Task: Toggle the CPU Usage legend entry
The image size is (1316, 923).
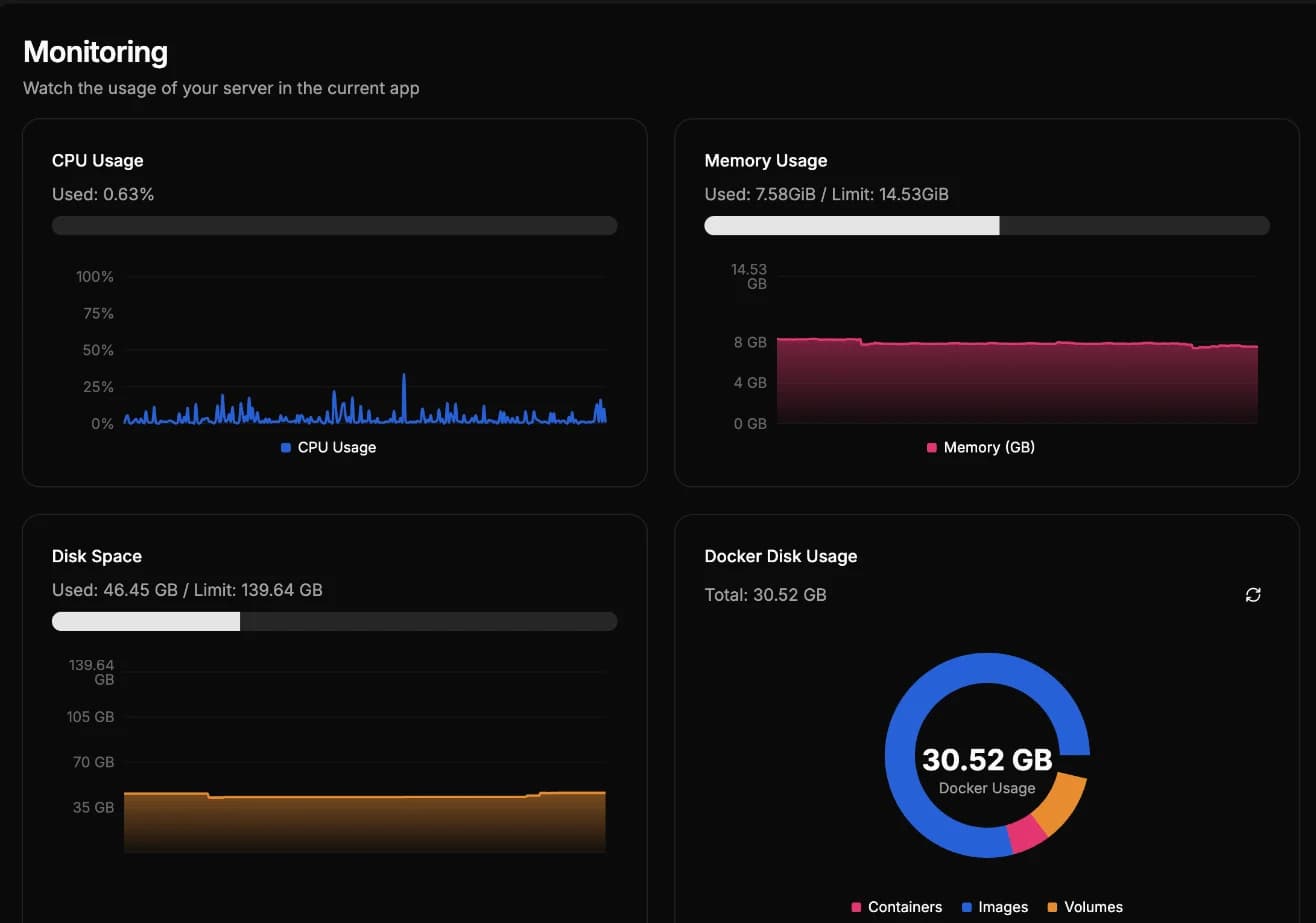Action: 329,447
